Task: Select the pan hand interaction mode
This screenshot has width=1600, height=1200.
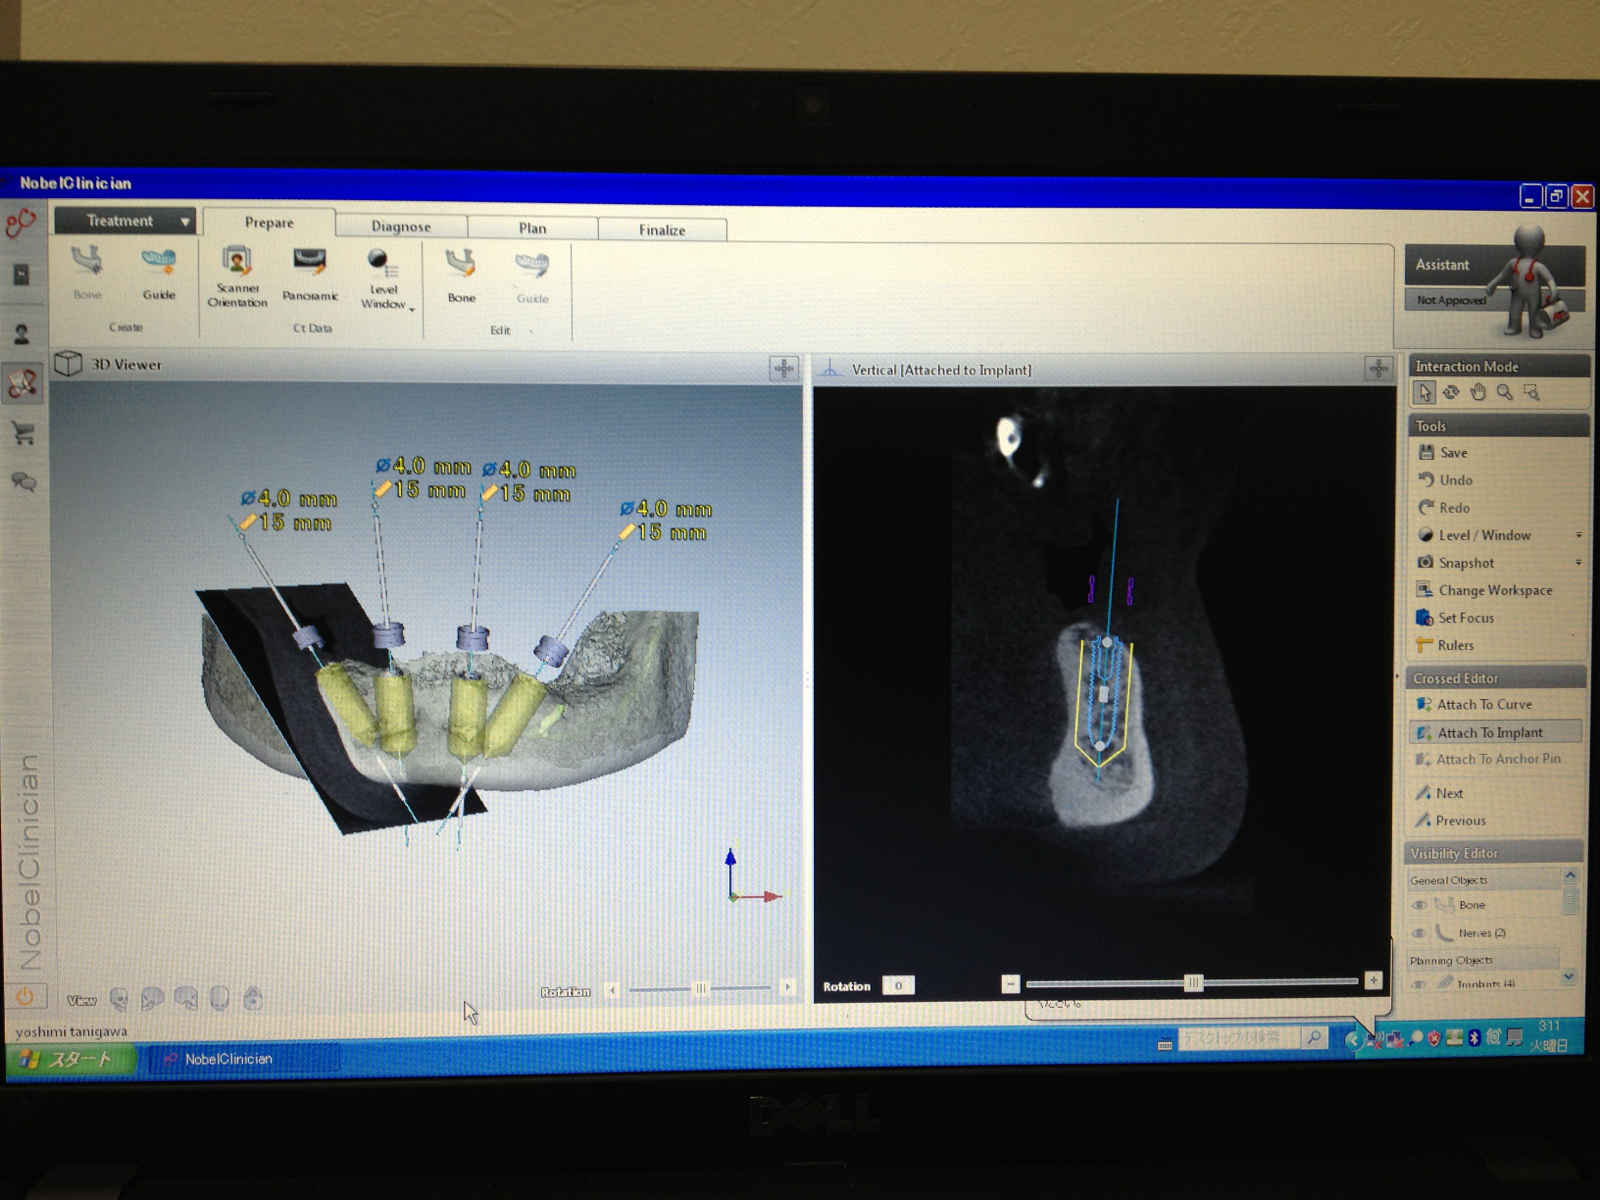Action: 1478,393
